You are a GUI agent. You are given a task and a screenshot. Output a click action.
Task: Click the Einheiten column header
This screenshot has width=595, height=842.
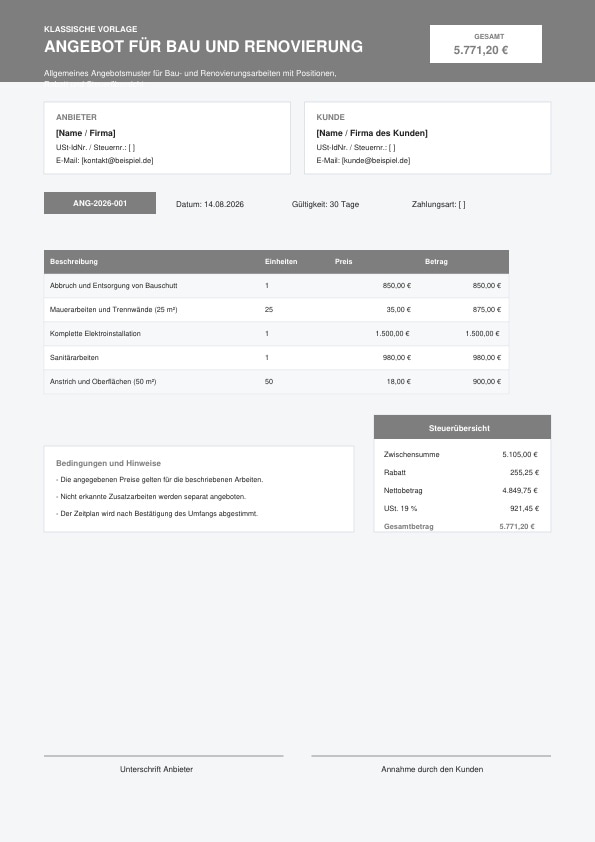click(x=281, y=262)
